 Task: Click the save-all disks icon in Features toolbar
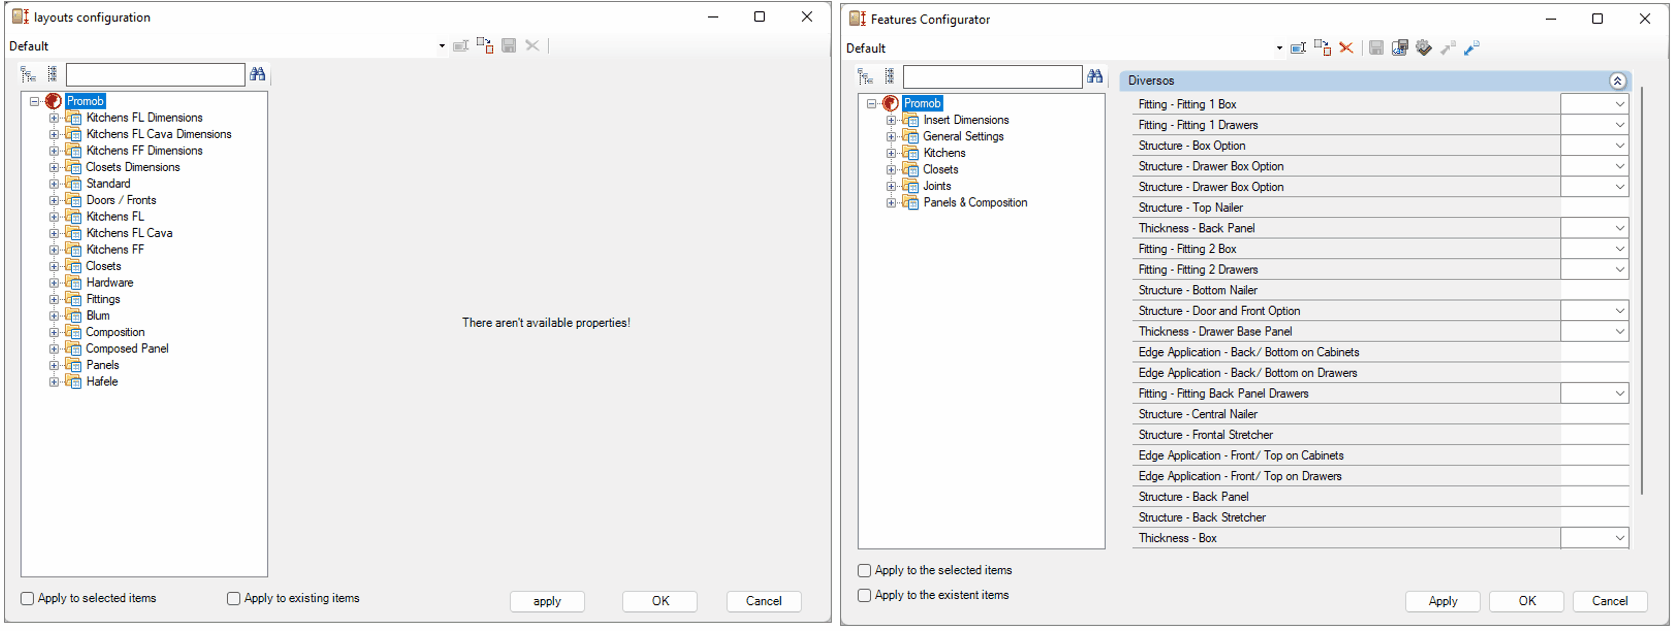[x=1400, y=48]
